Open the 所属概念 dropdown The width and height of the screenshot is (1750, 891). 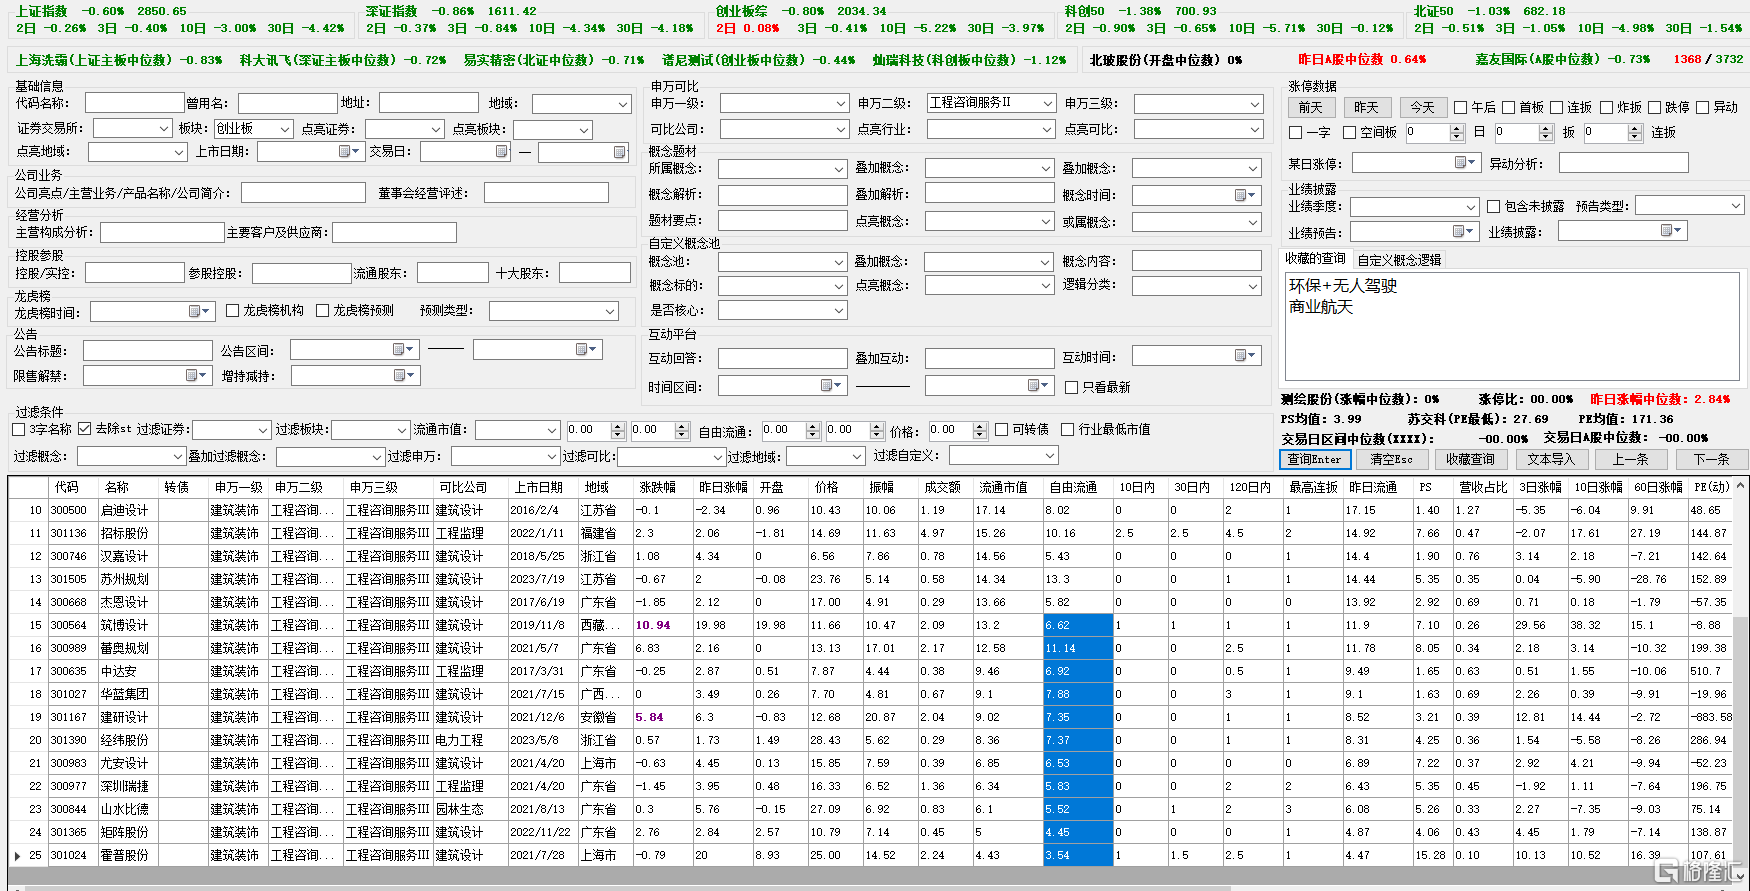coord(783,169)
